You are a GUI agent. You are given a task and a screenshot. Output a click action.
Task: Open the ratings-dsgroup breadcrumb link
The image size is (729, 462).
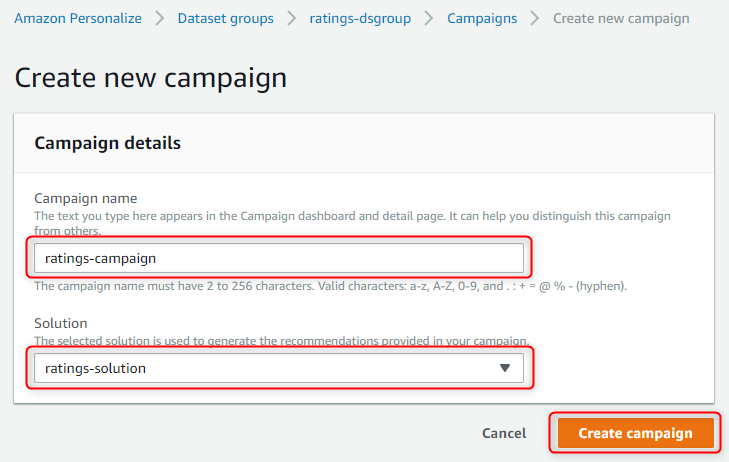point(360,19)
